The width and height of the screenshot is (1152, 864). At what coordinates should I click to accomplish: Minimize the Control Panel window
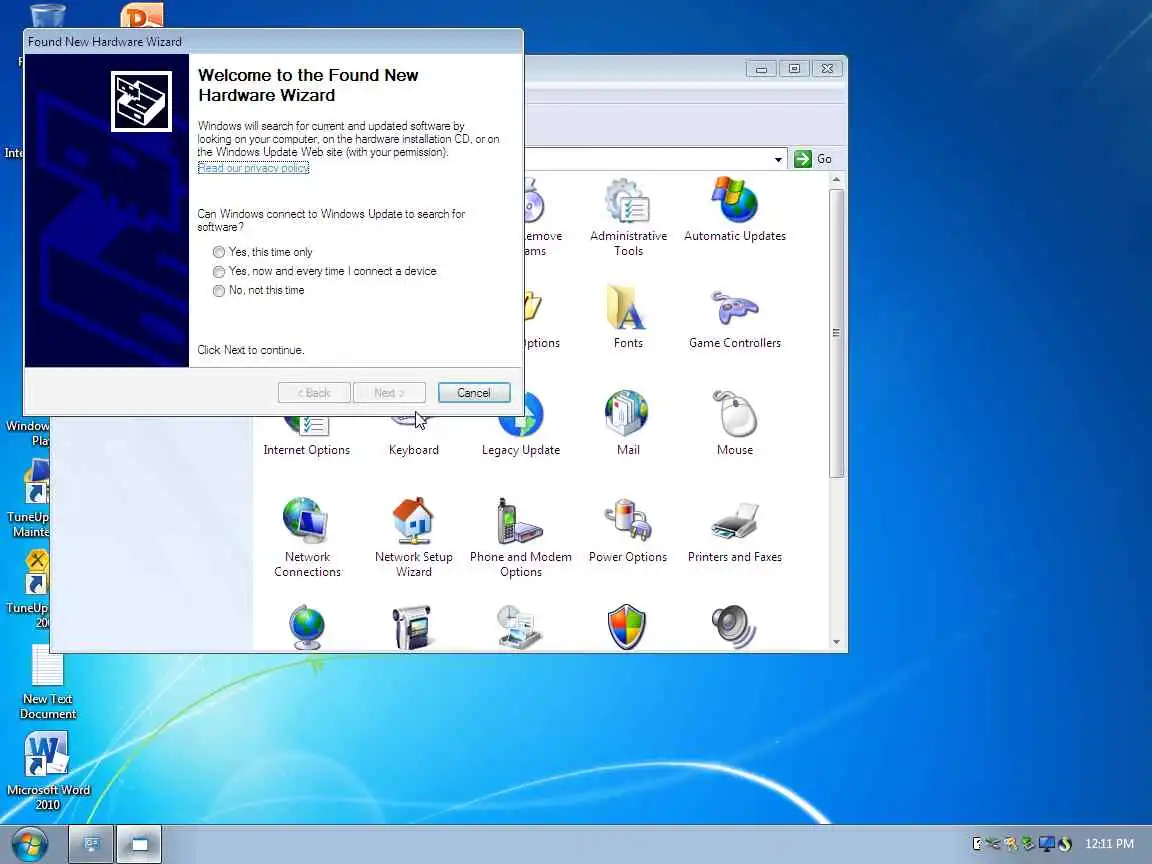click(761, 69)
